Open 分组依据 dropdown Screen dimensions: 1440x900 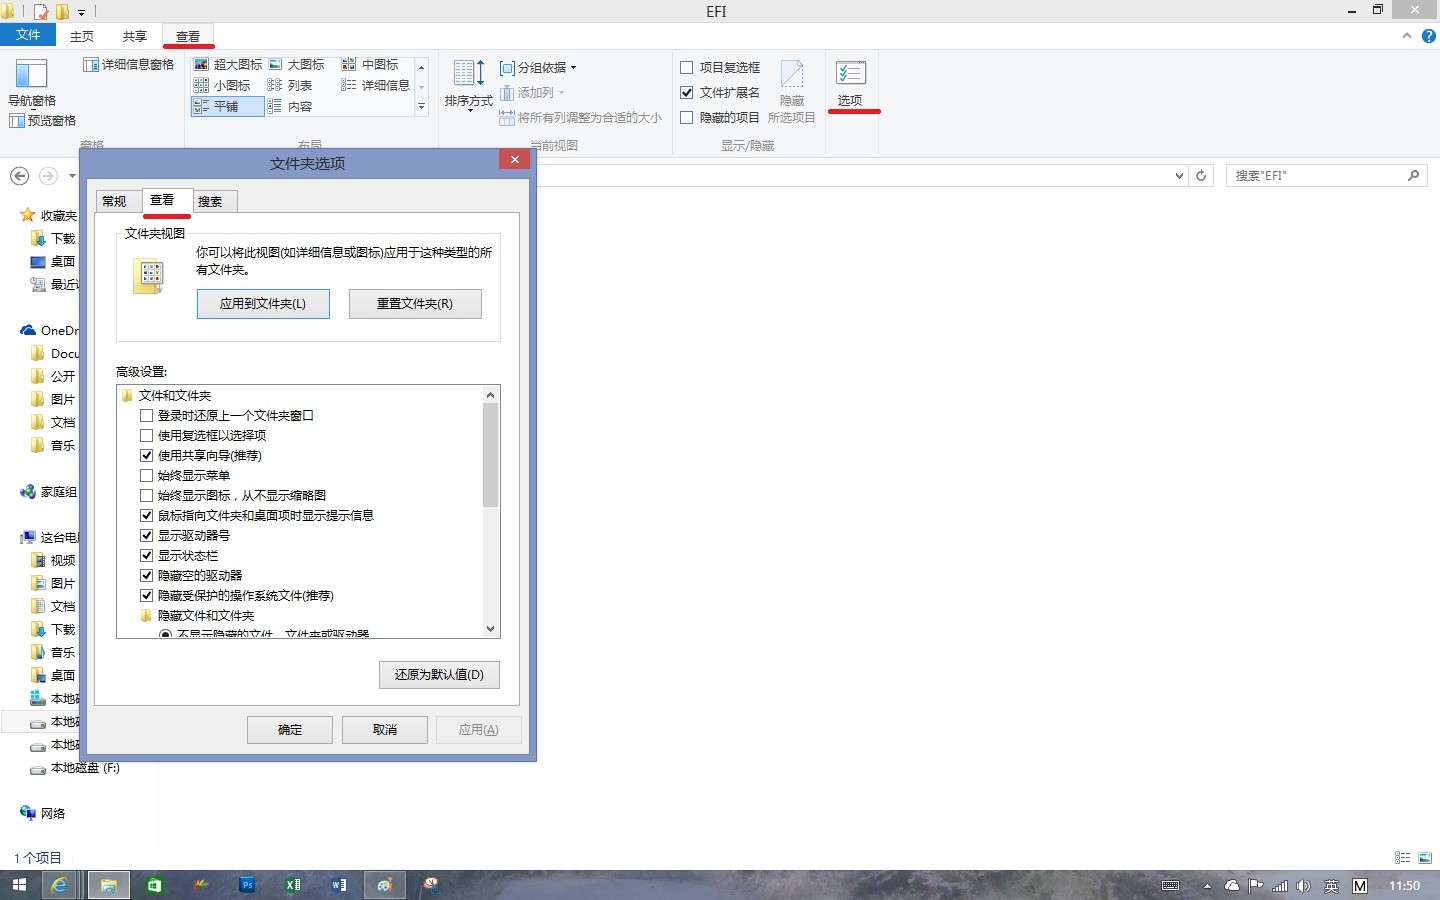(538, 67)
